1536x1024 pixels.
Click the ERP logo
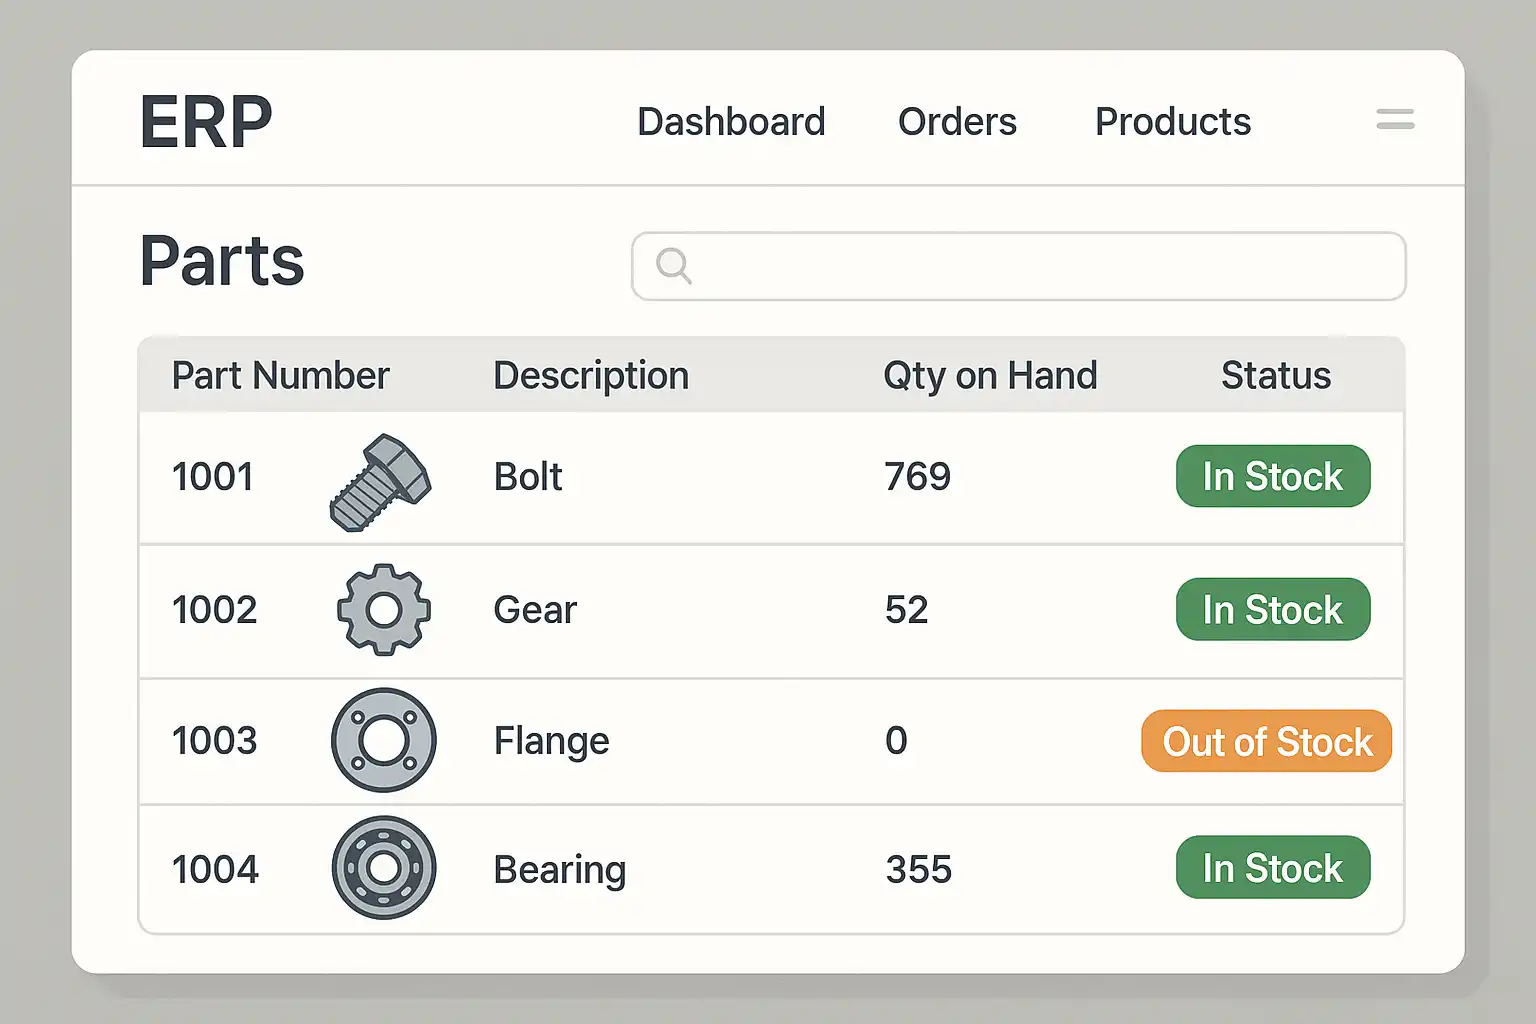(x=206, y=122)
